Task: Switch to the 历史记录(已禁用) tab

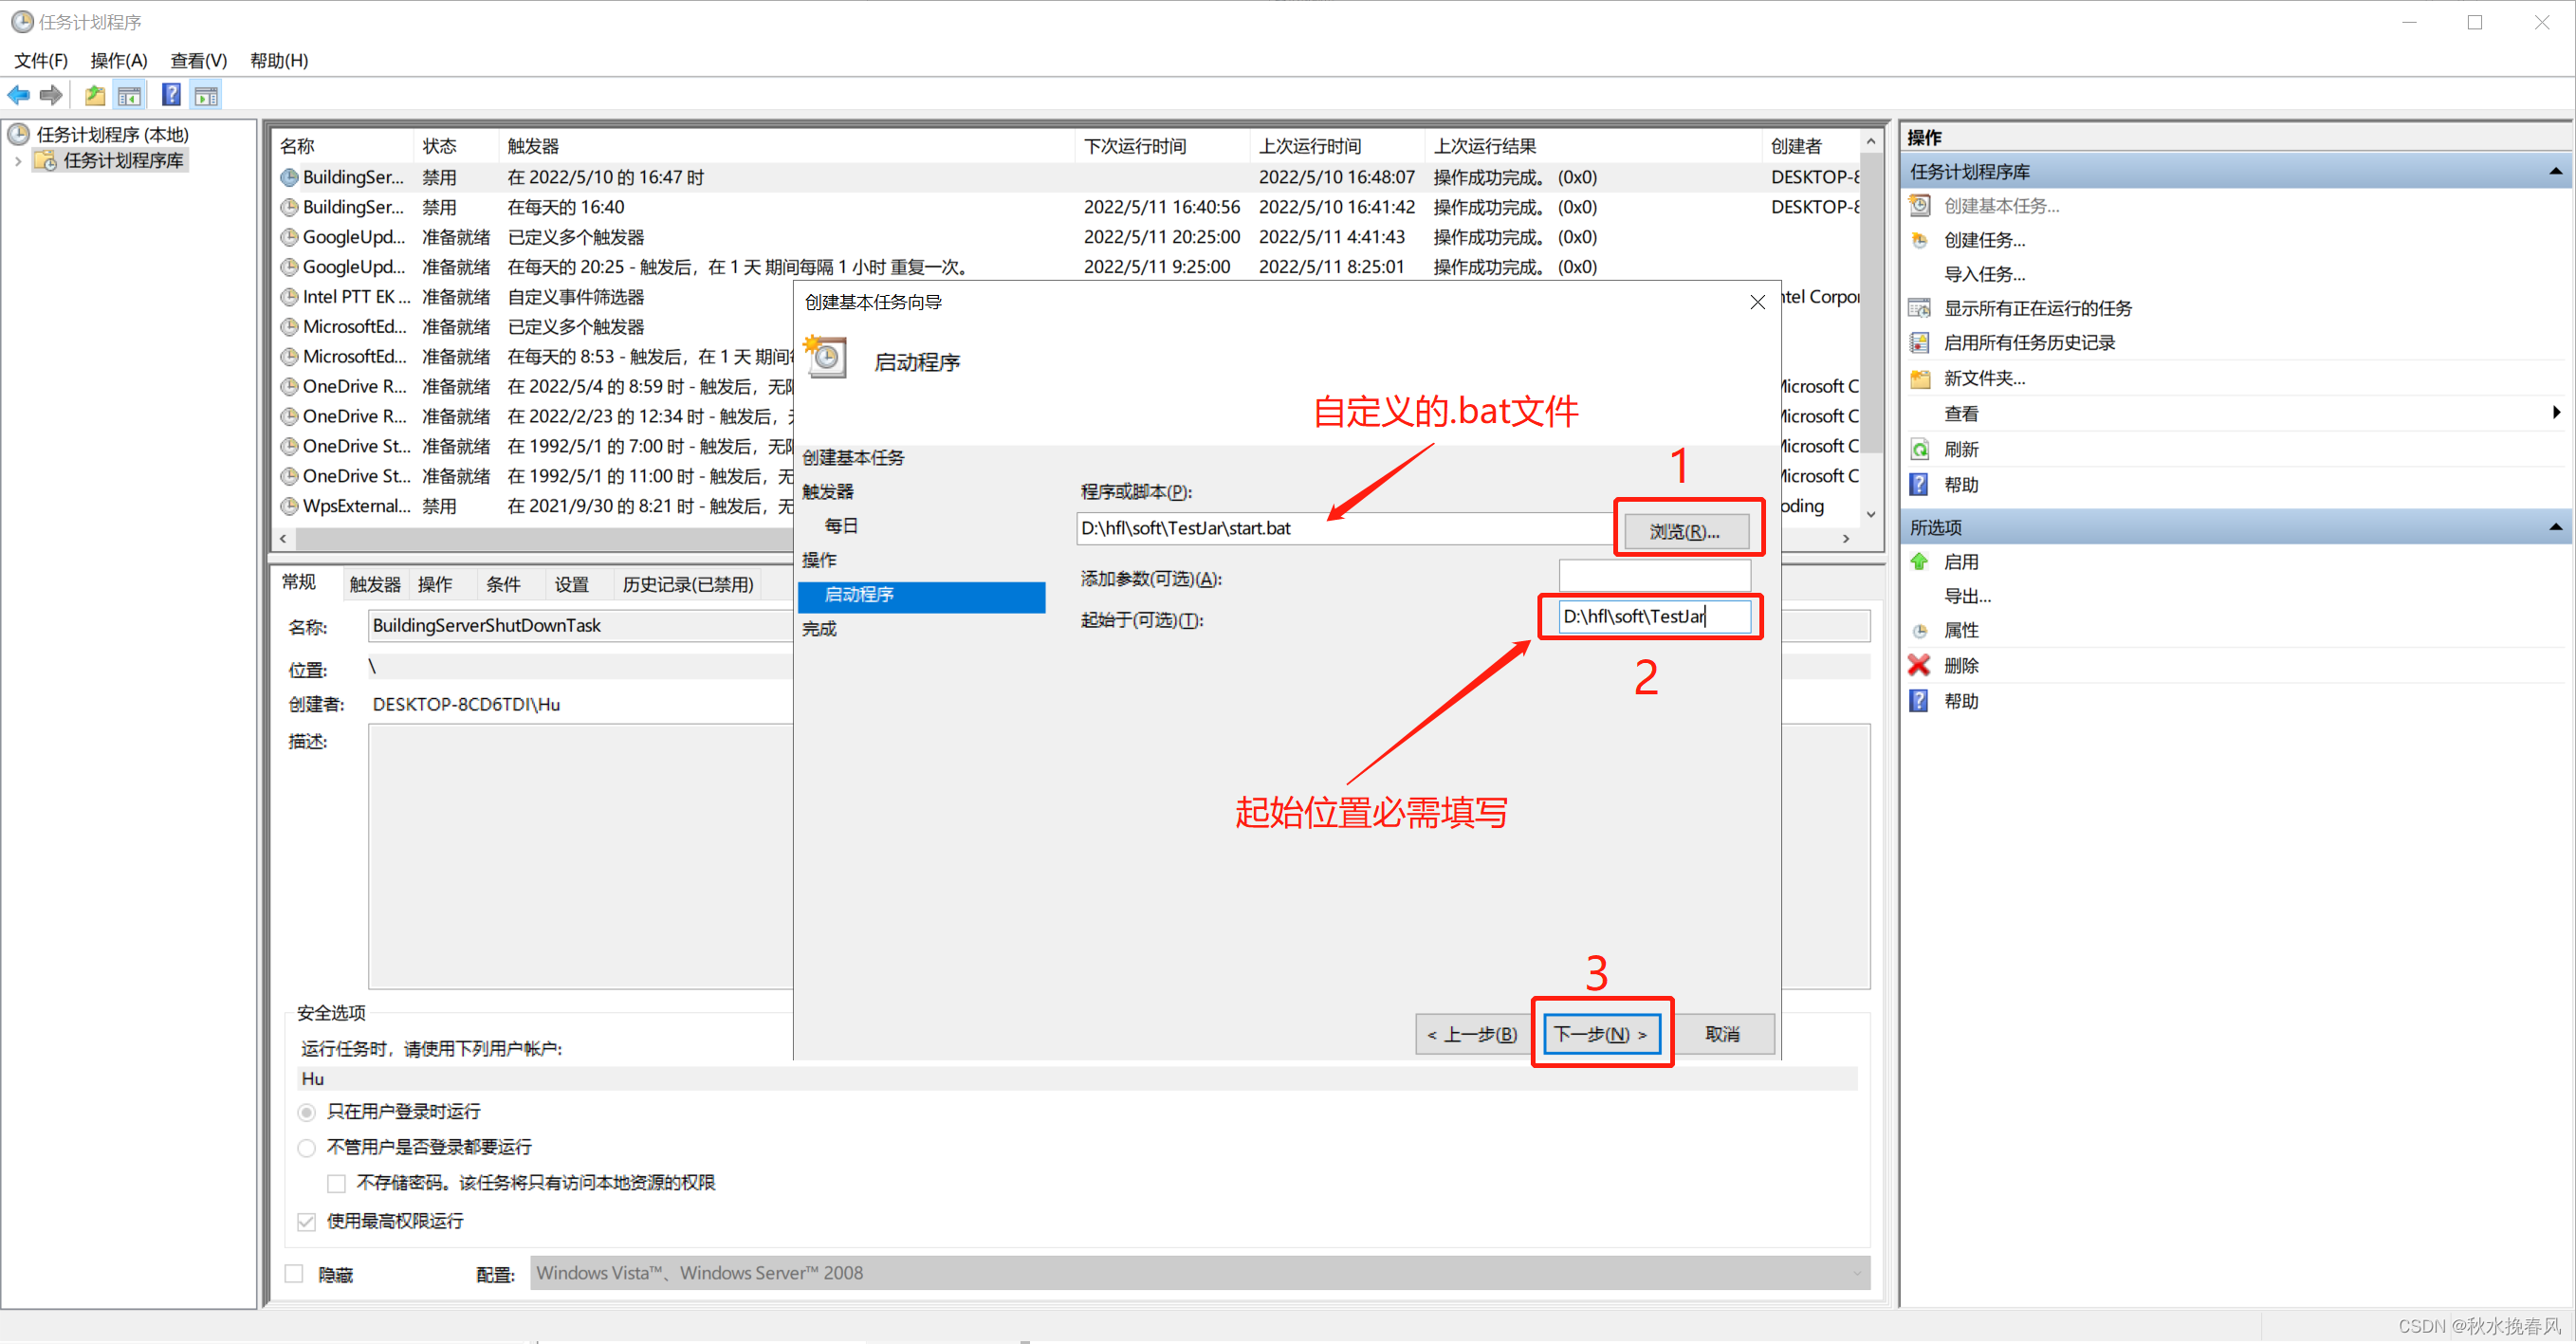Action: tap(688, 585)
